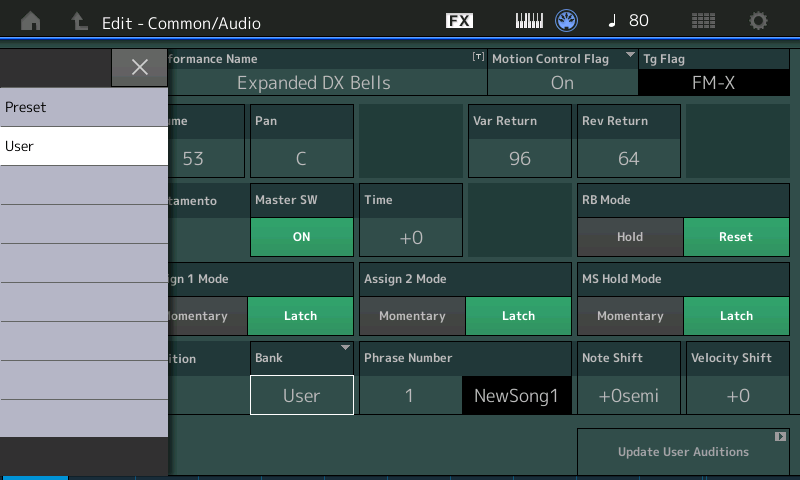Open the Motion Control Flag dropdown
This screenshot has height=480, width=800.
click(562, 82)
